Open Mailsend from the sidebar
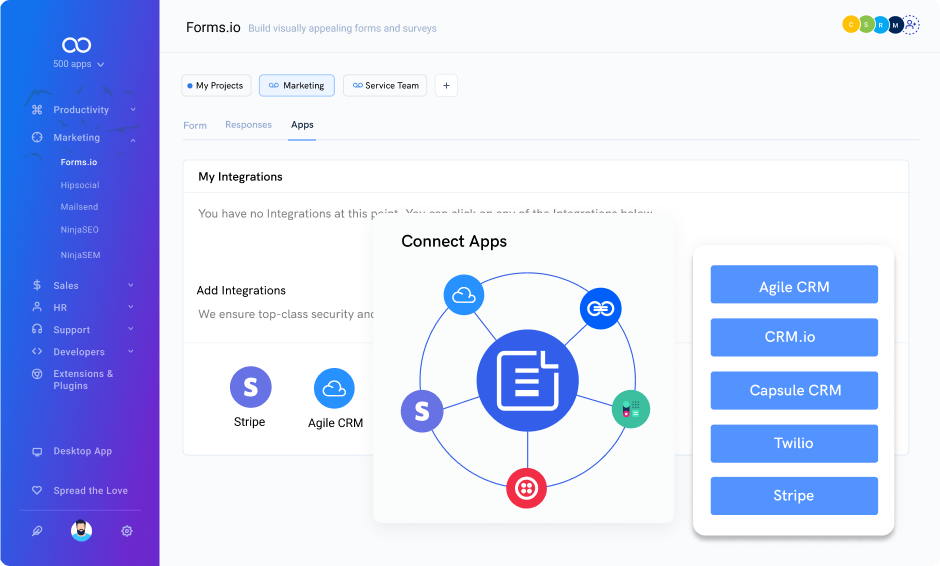Viewport: 940px width, 566px height. tap(79, 207)
